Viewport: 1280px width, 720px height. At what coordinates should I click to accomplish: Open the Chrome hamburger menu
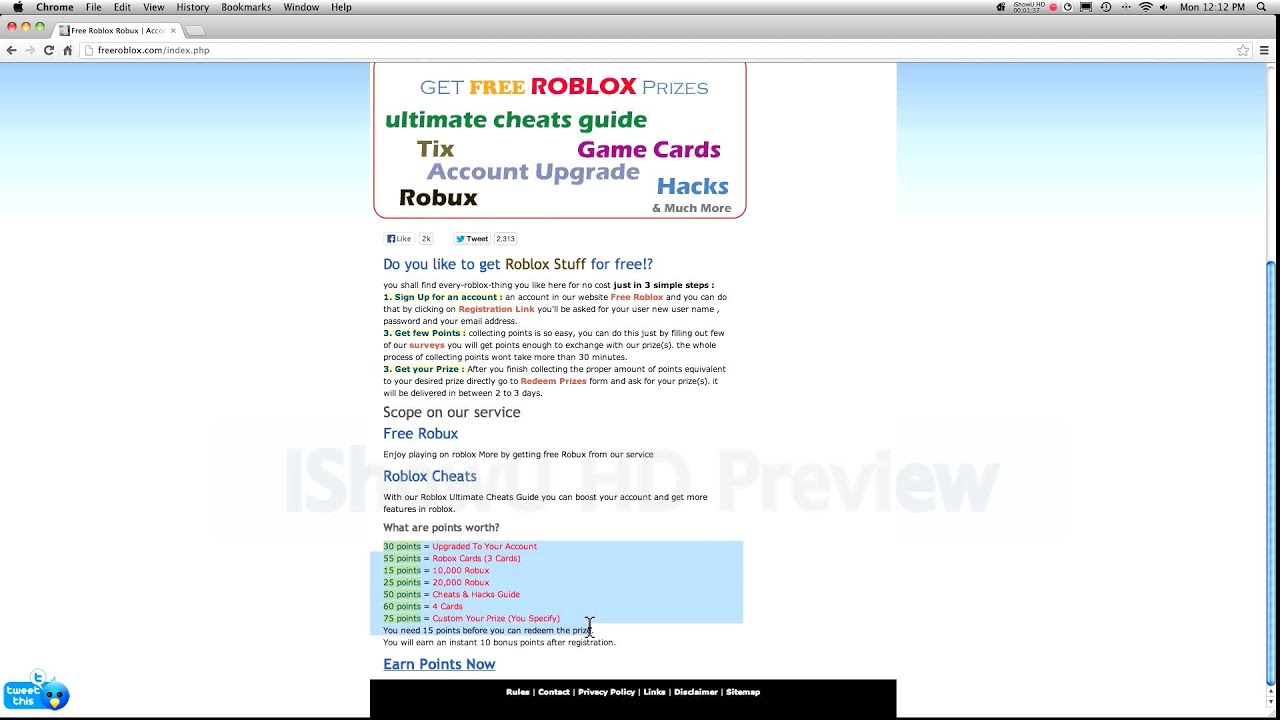click(1264, 50)
